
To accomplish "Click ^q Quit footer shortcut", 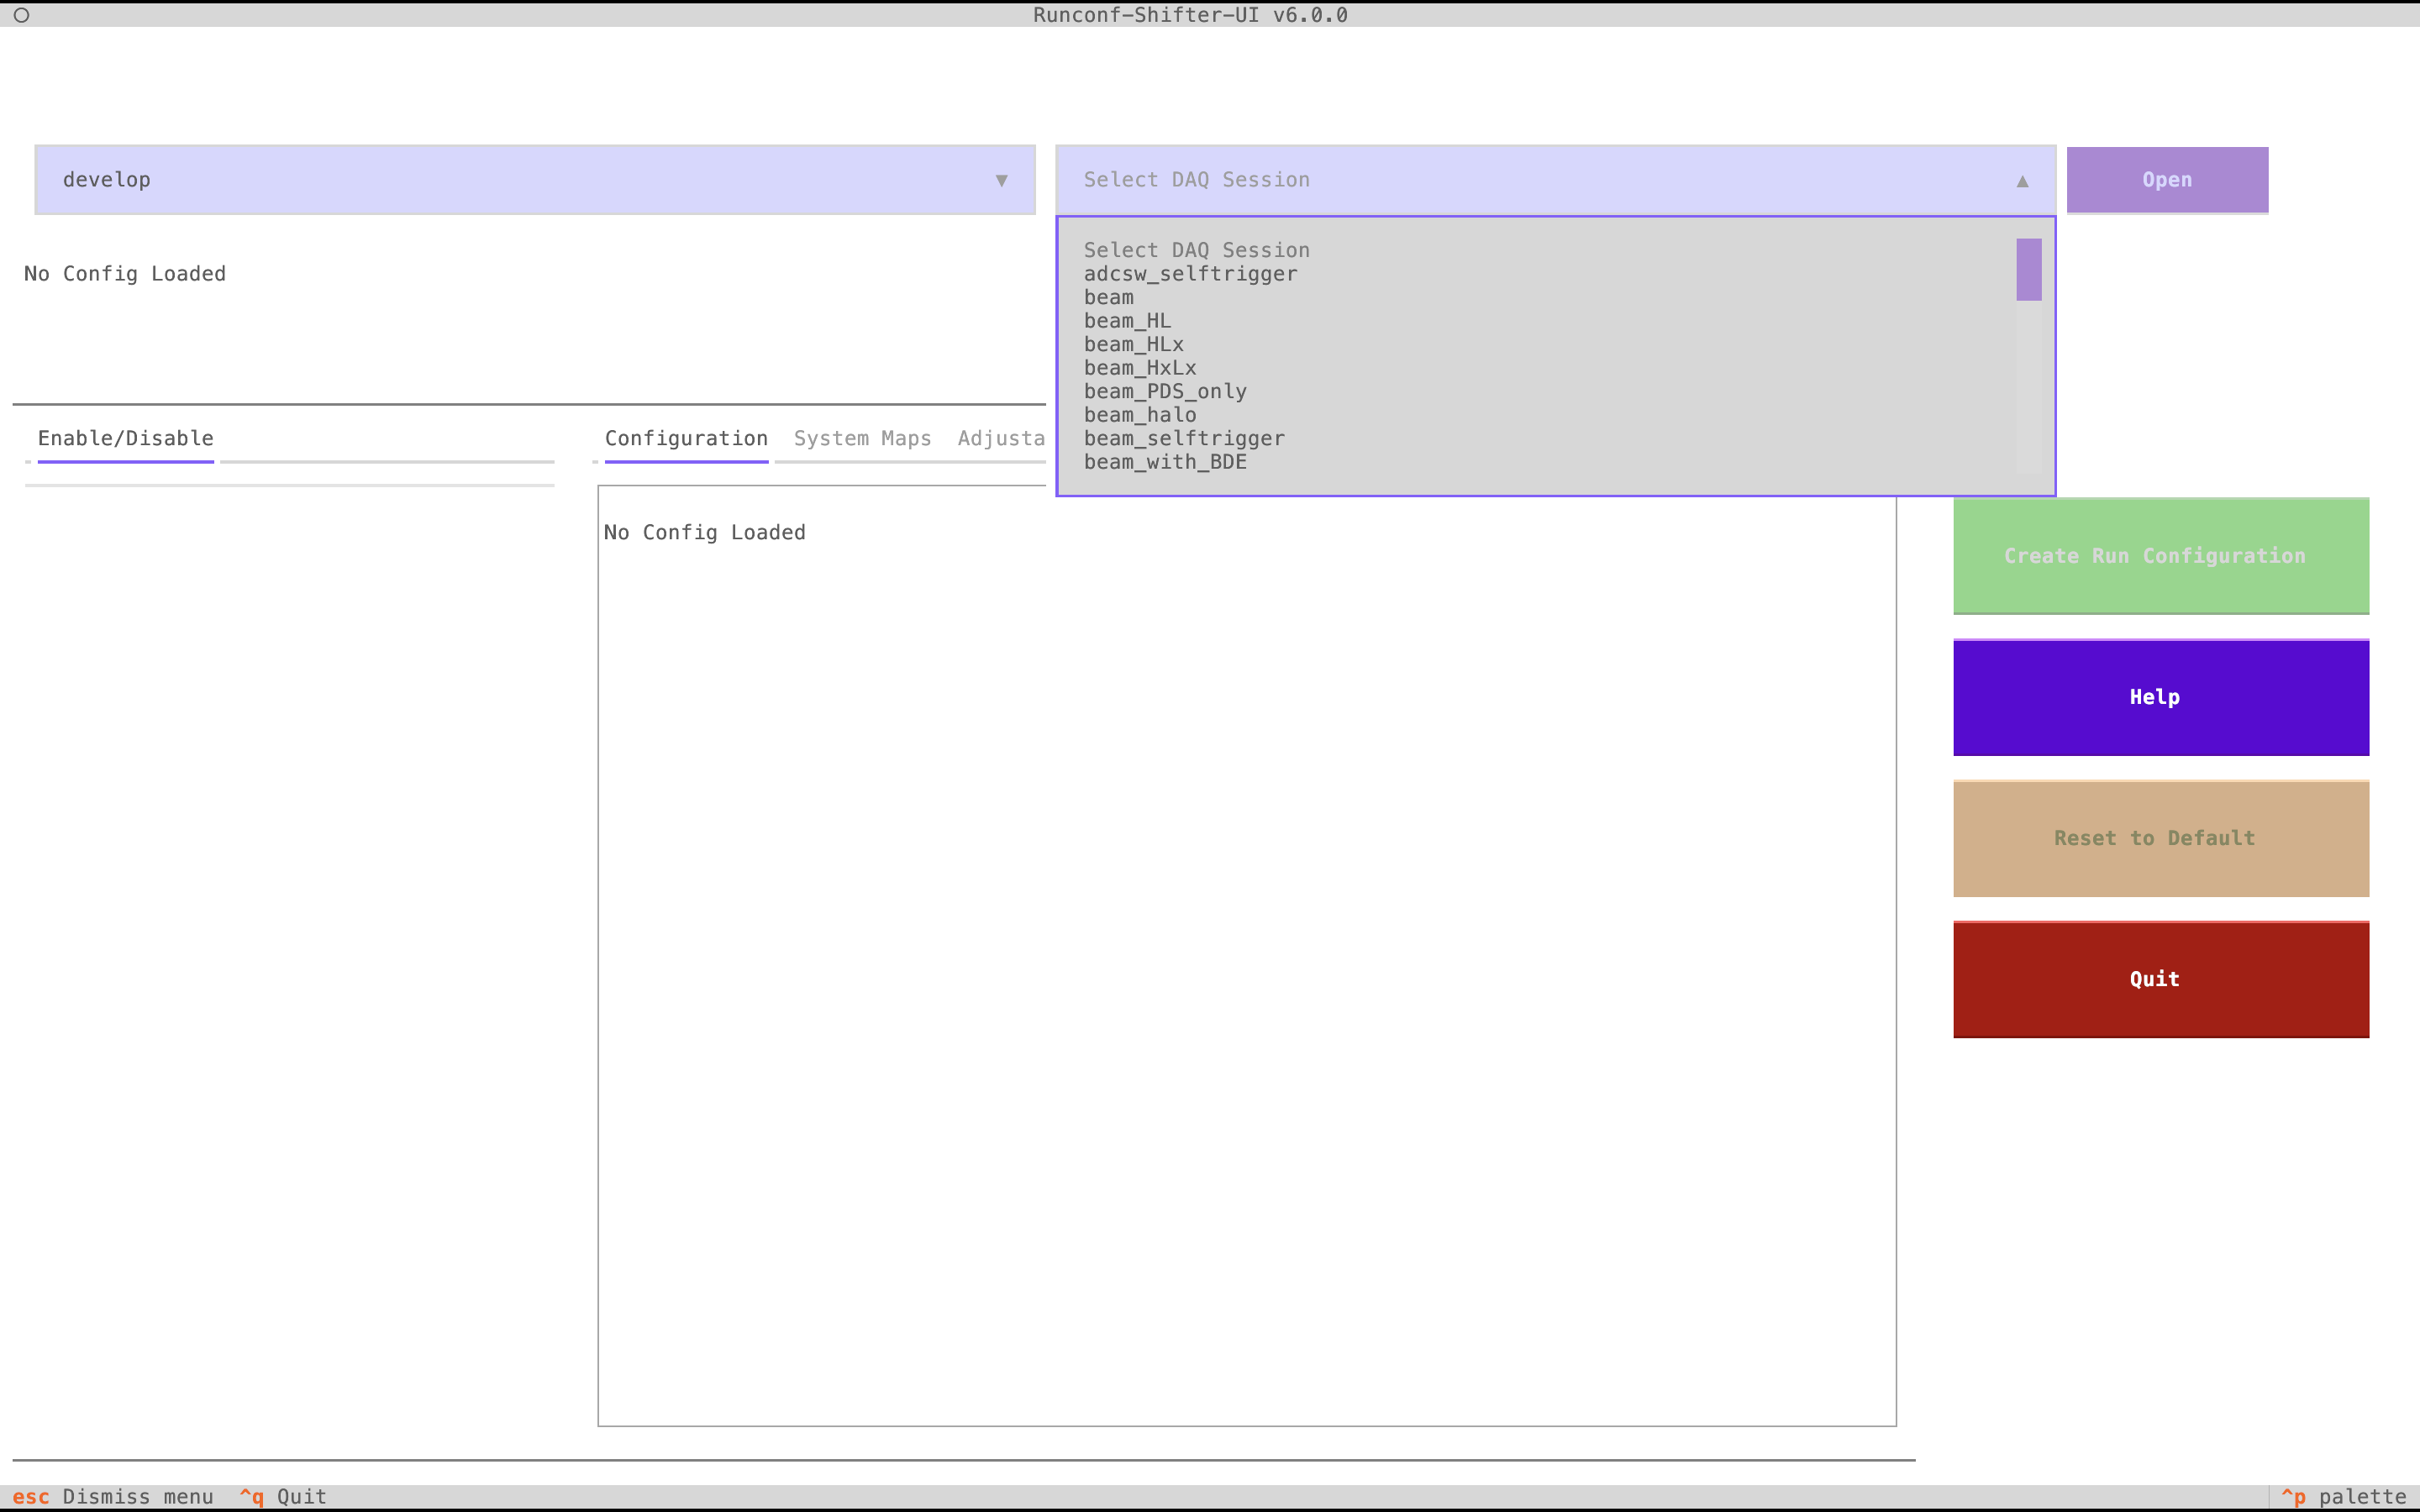I will (283, 1496).
